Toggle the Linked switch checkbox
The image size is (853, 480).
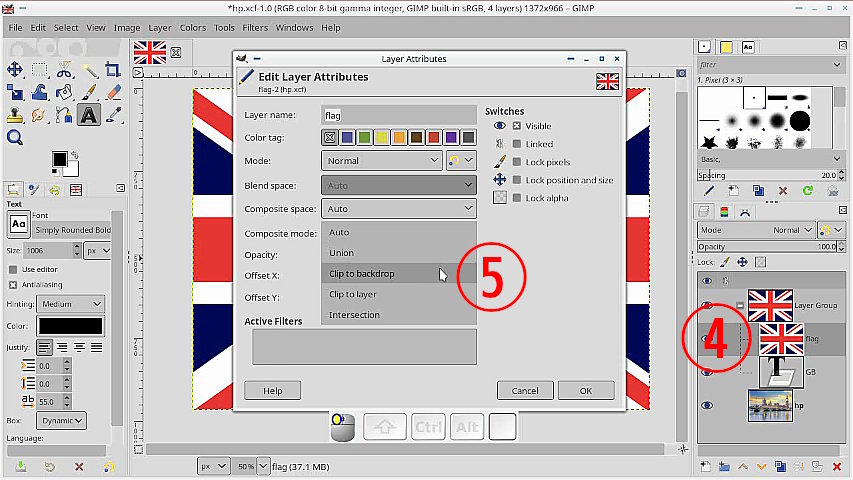coord(517,144)
